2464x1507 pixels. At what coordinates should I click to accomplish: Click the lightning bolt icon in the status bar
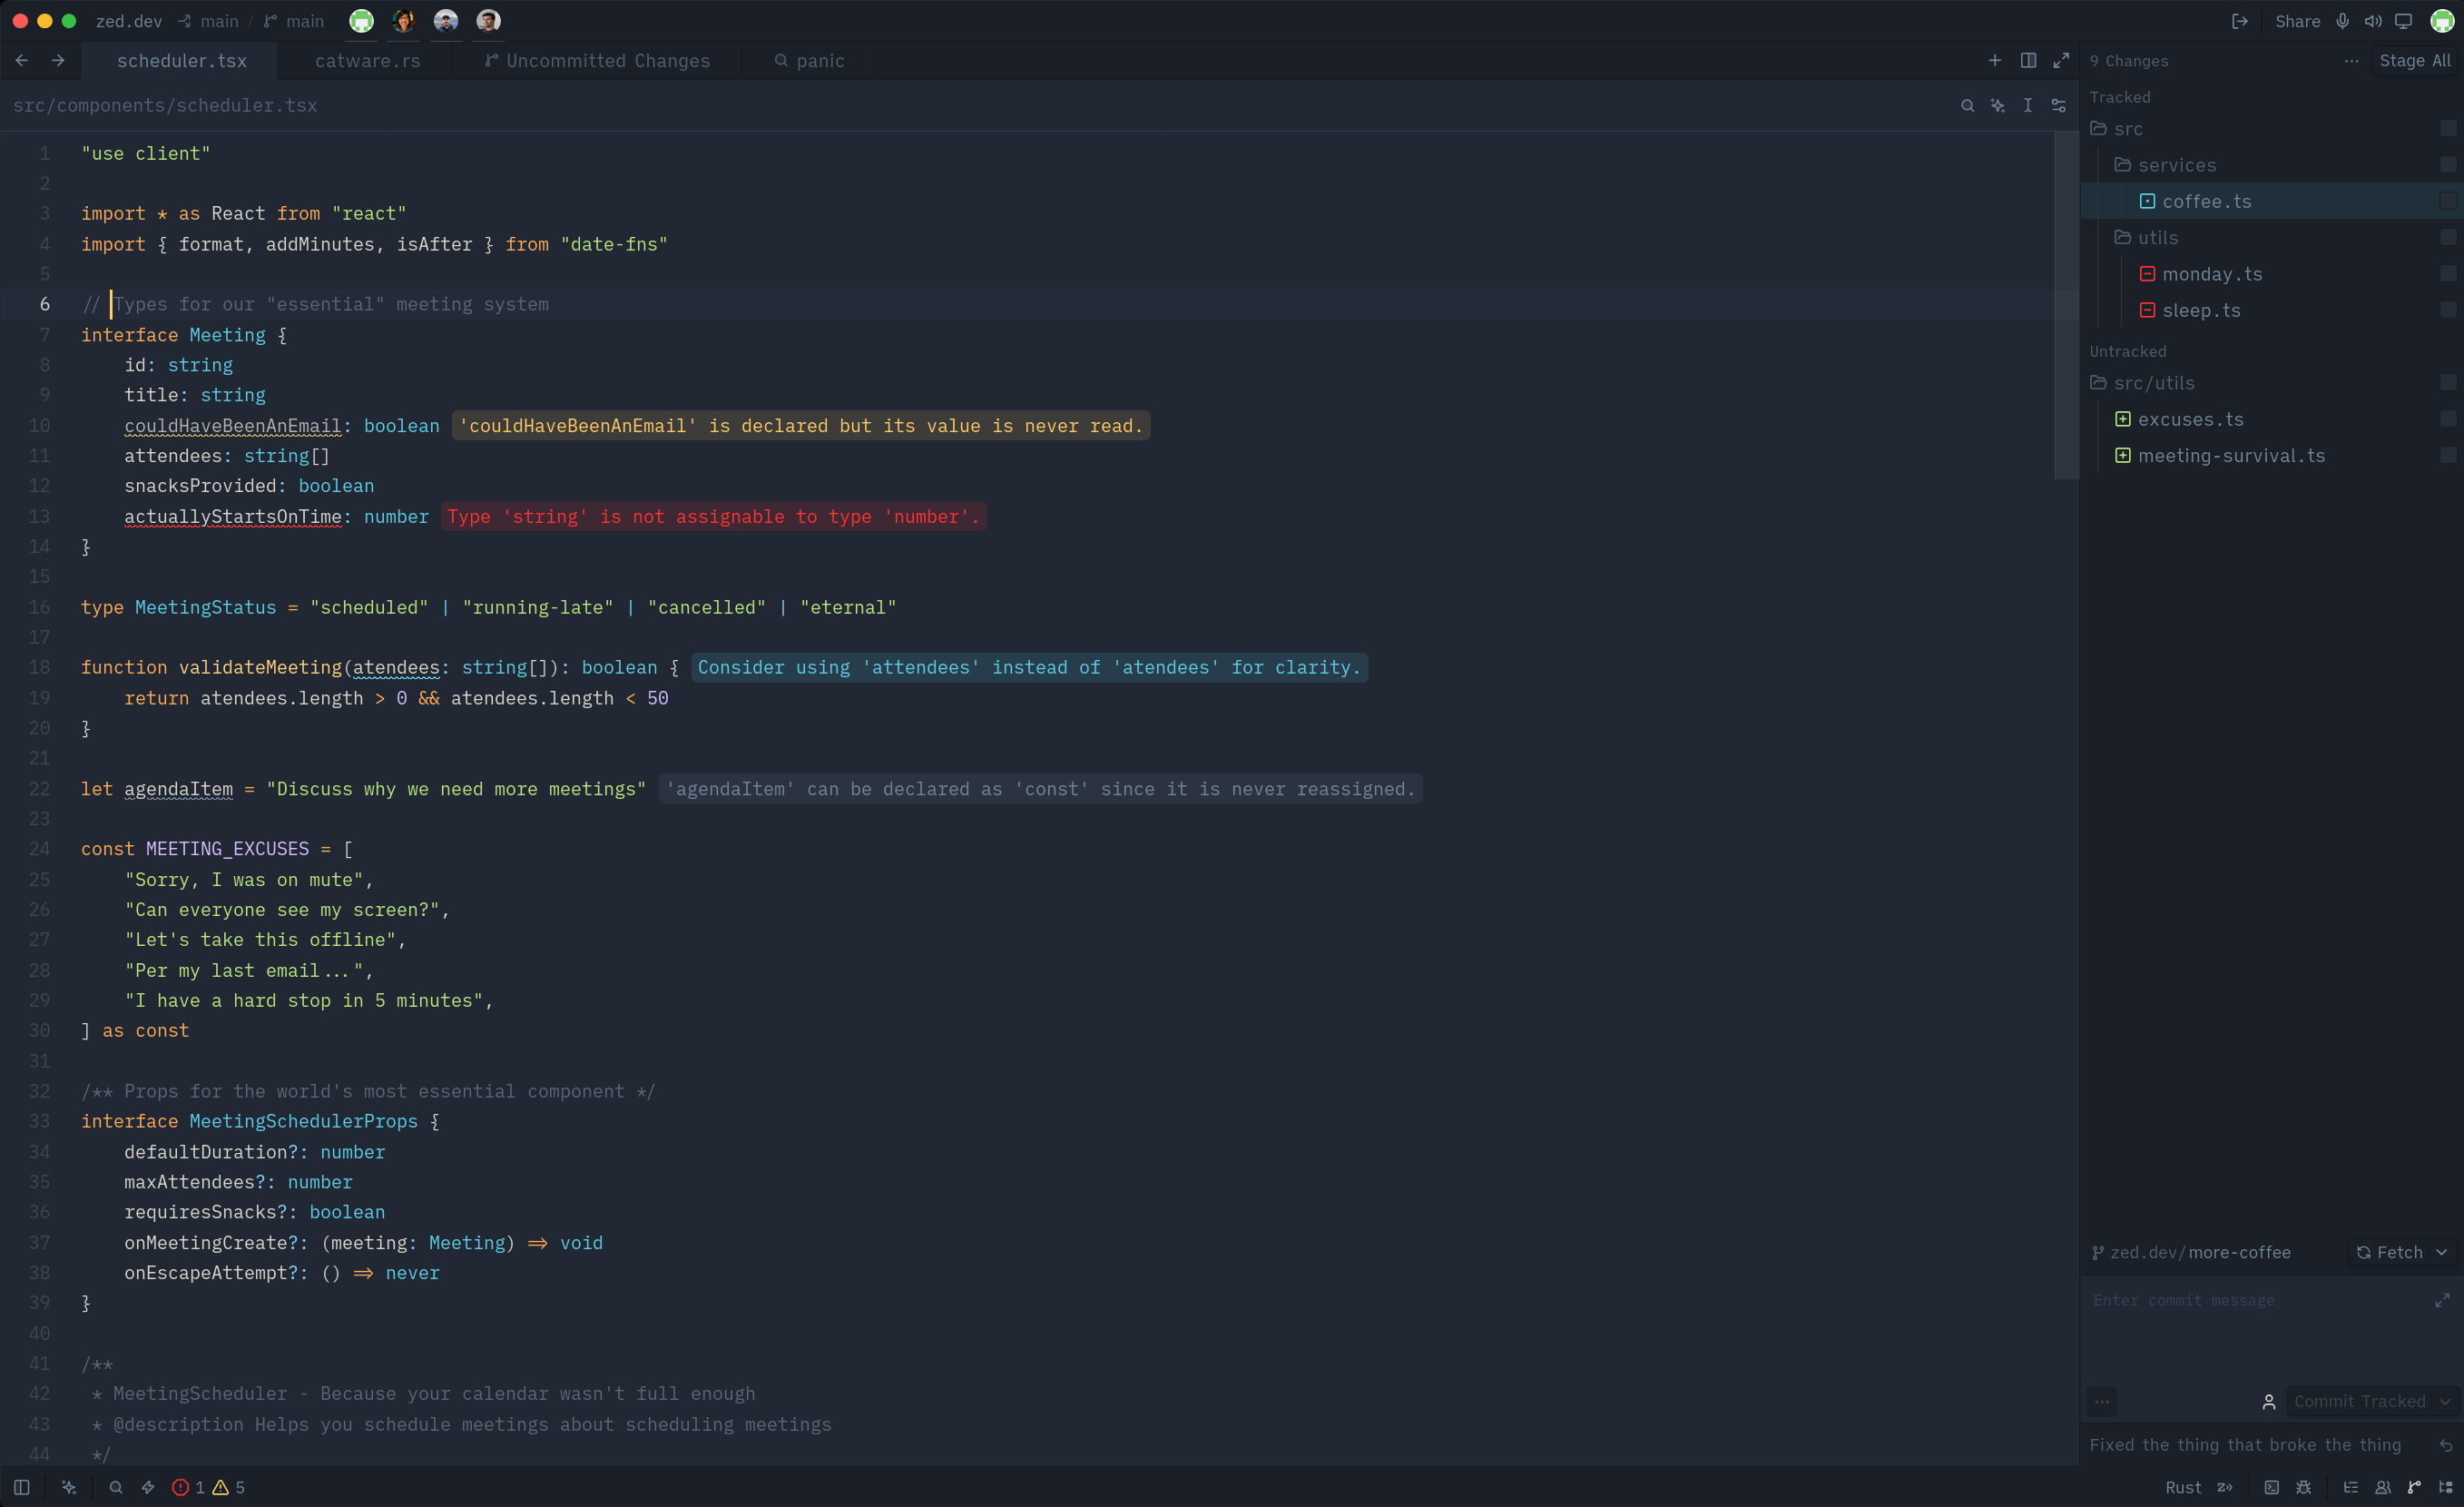tap(148, 1487)
